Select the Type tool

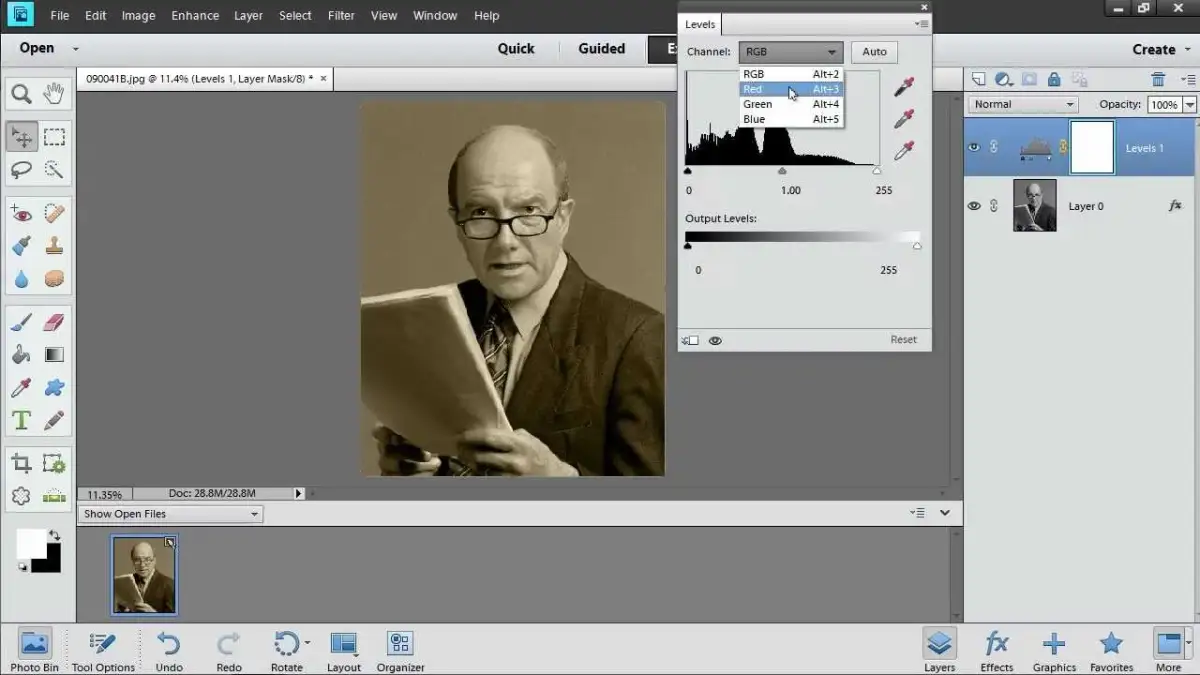(x=20, y=418)
